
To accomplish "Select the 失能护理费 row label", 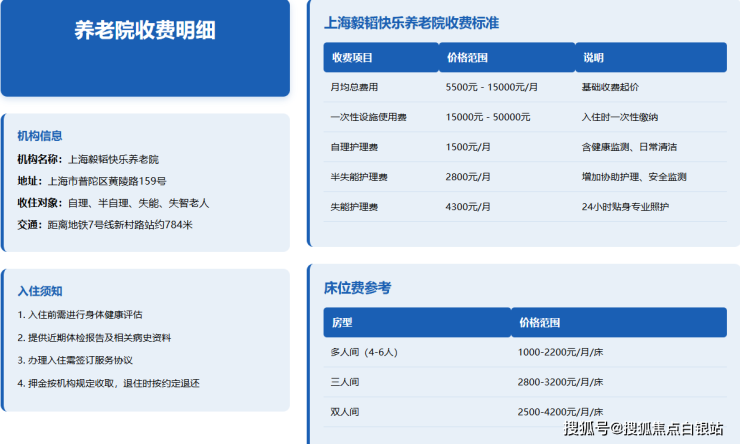I will pos(354,207).
